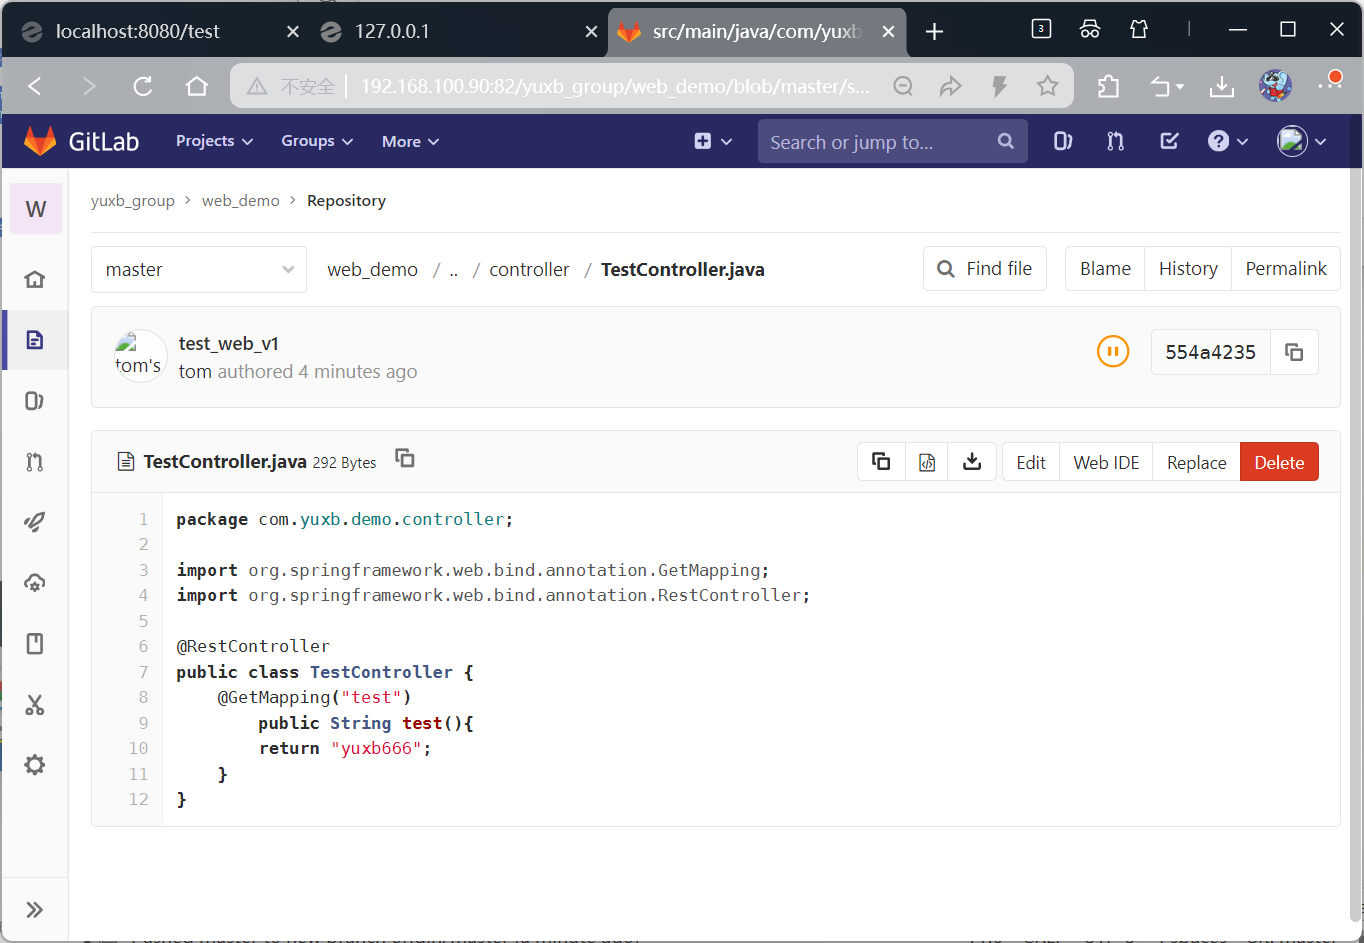Open To-Do list icon in top navbar
The height and width of the screenshot is (943, 1364).
1169,142
